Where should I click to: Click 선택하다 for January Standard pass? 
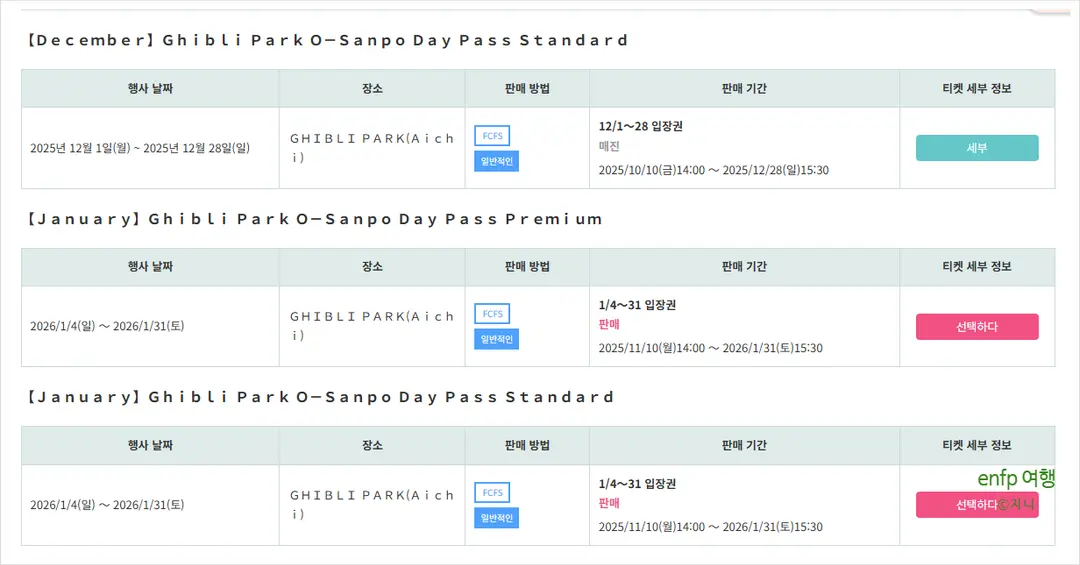coord(977,505)
